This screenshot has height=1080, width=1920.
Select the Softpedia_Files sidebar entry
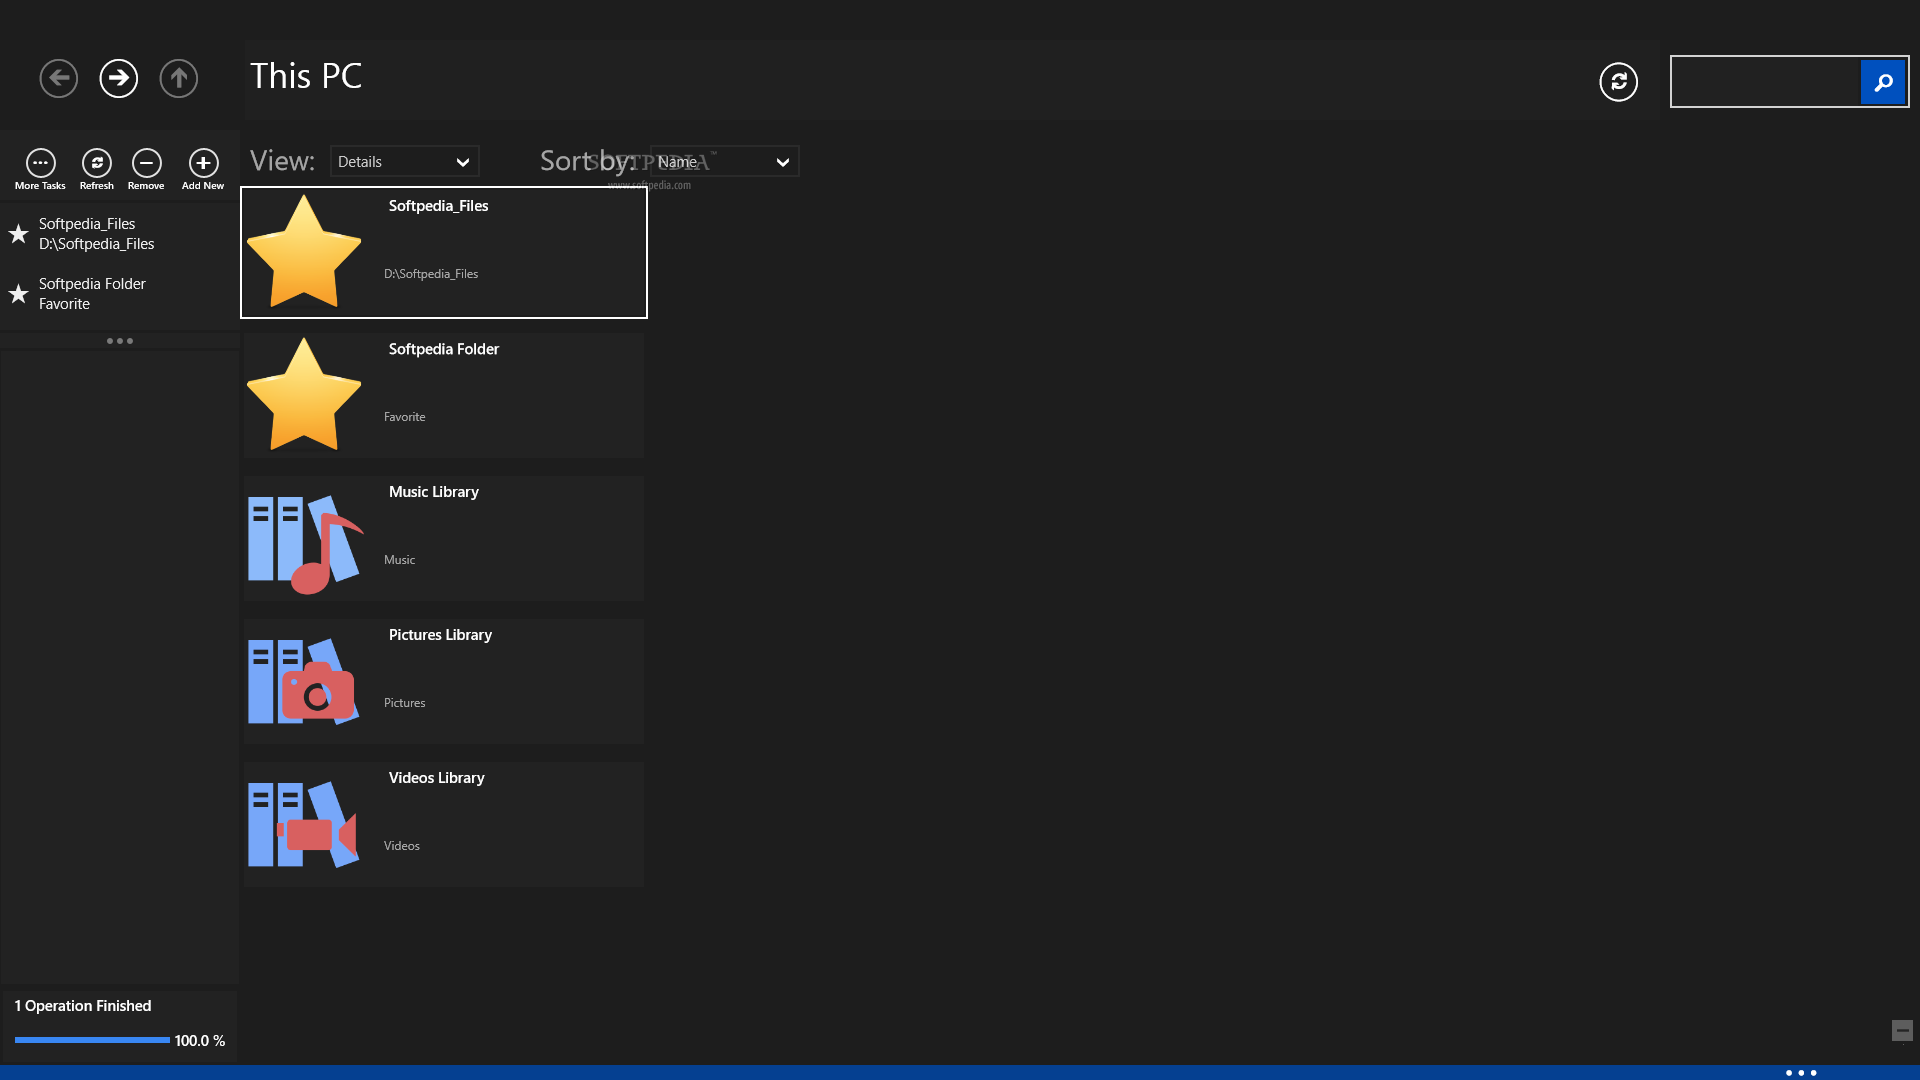(x=120, y=234)
